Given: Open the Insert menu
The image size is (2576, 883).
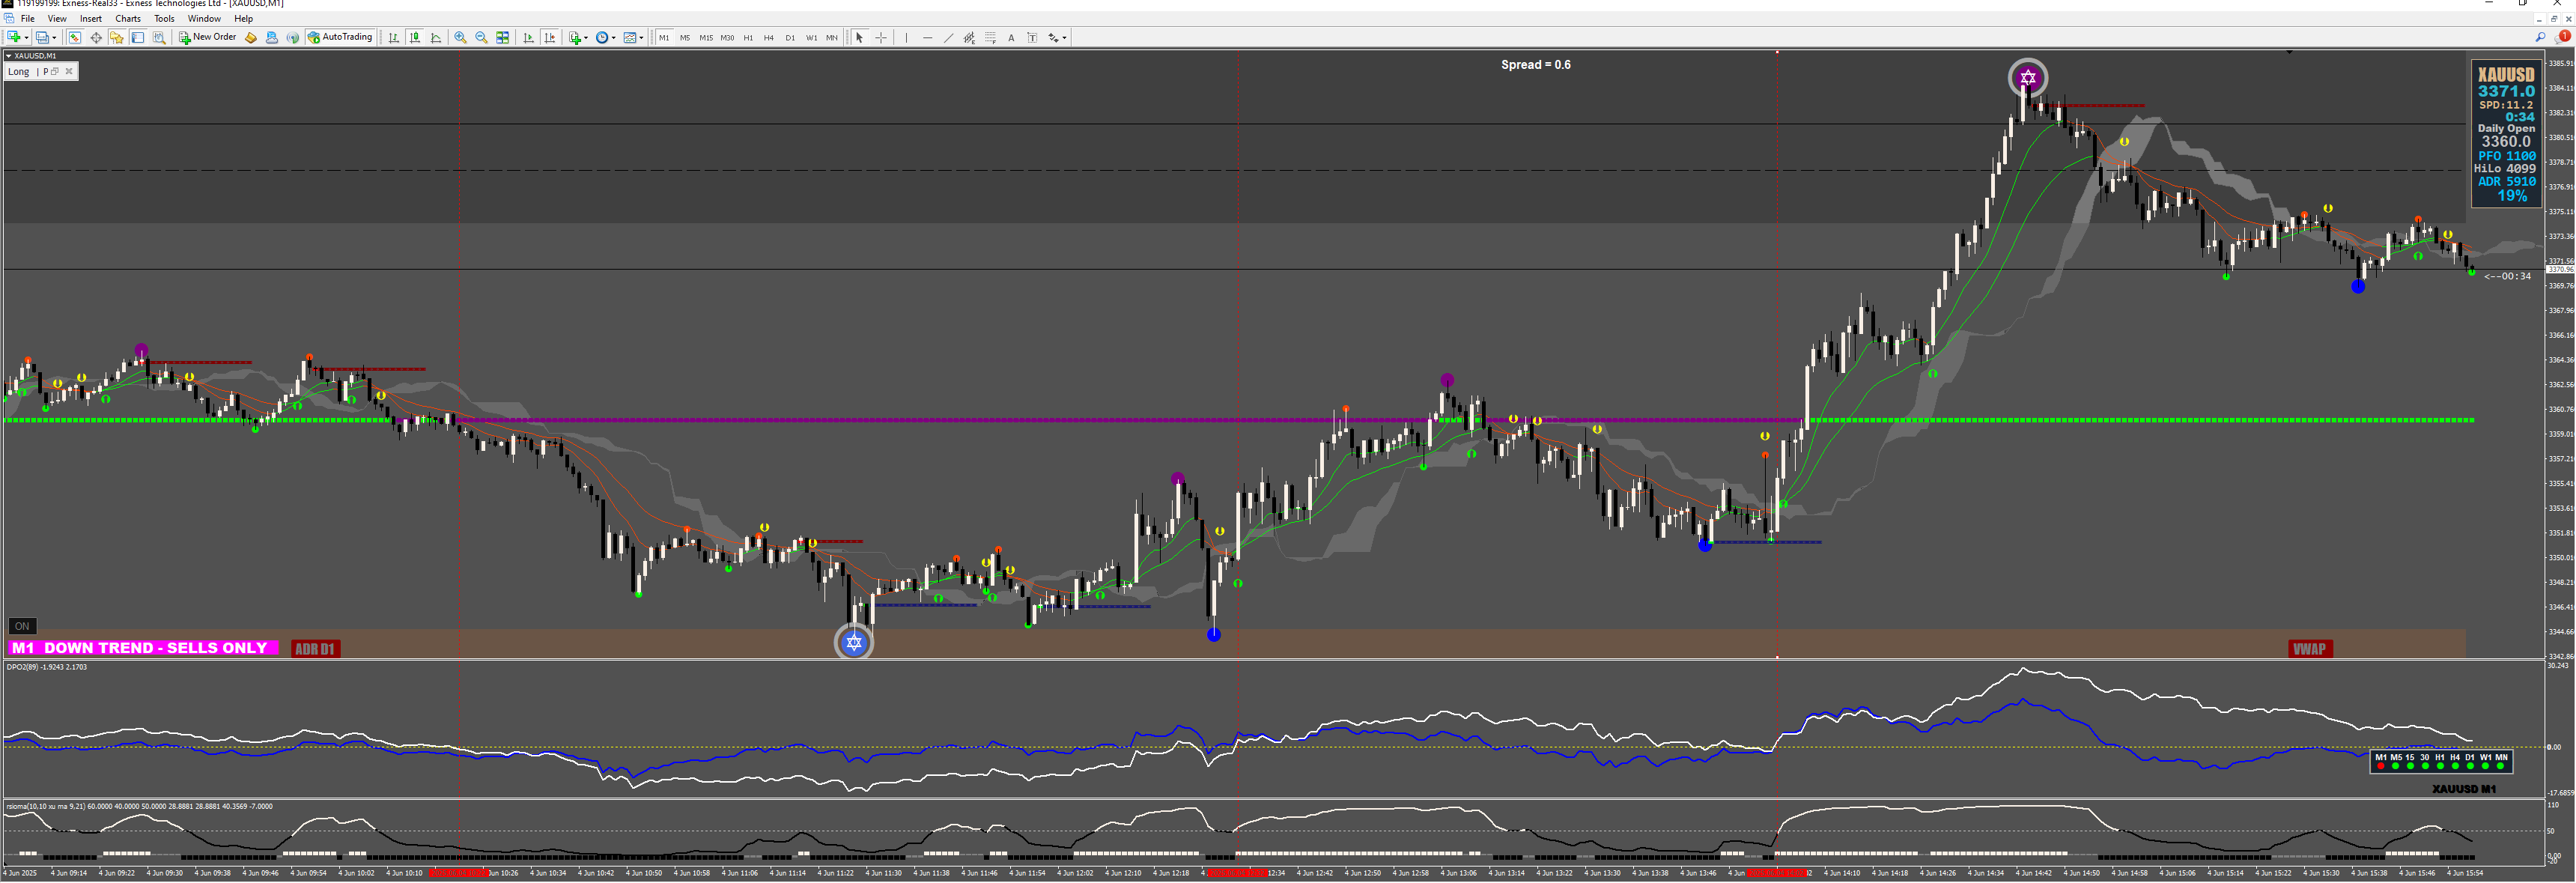Looking at the screenshot, I should point(91,18).
